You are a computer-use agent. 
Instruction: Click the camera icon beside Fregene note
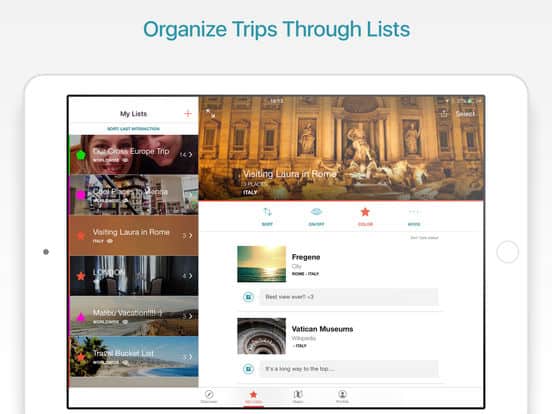tap(249, 297)
